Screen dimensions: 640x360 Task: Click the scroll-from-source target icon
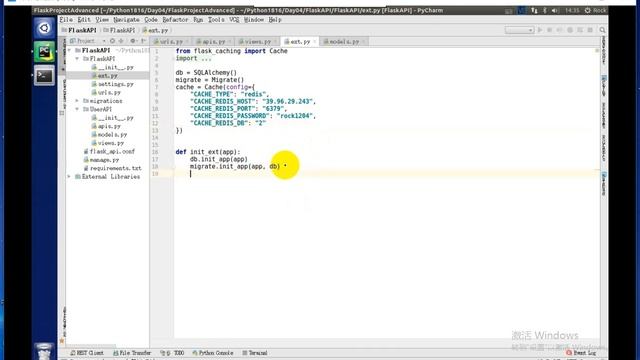point(112,41)
